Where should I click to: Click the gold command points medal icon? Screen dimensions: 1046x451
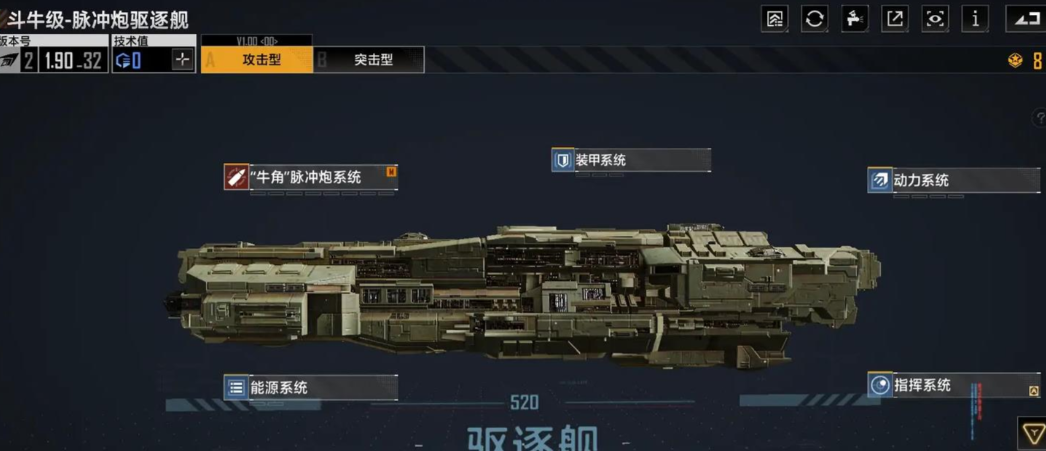pyautogui.click(x=1015, y=61)
